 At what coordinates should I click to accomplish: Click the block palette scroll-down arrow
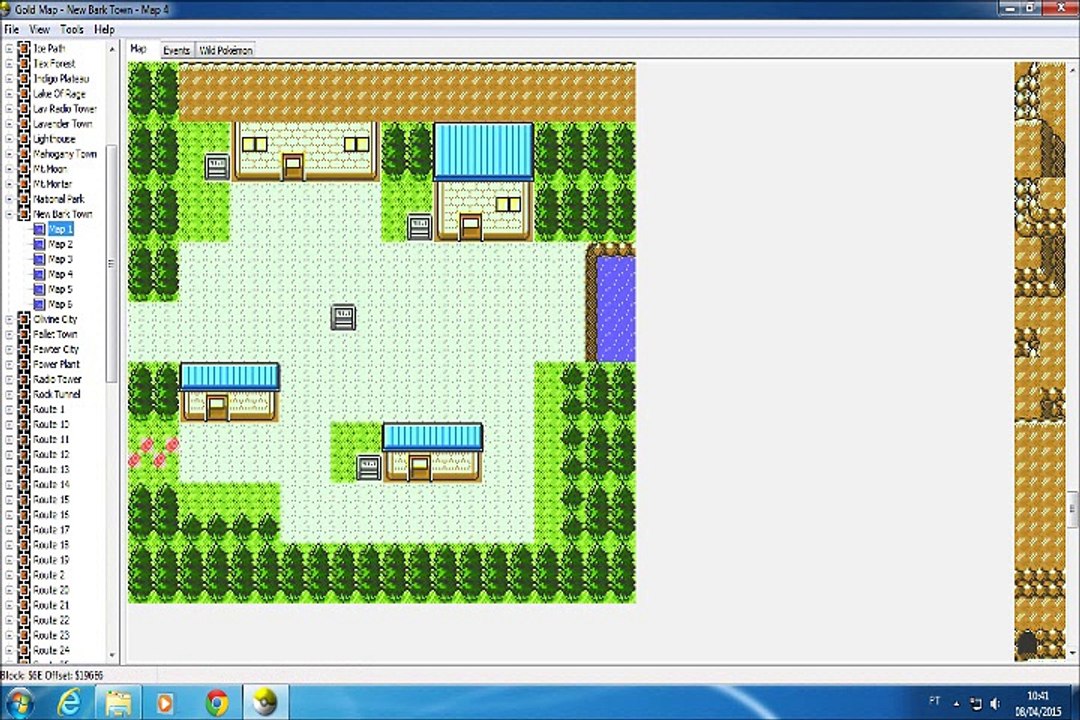(1073, 652)
